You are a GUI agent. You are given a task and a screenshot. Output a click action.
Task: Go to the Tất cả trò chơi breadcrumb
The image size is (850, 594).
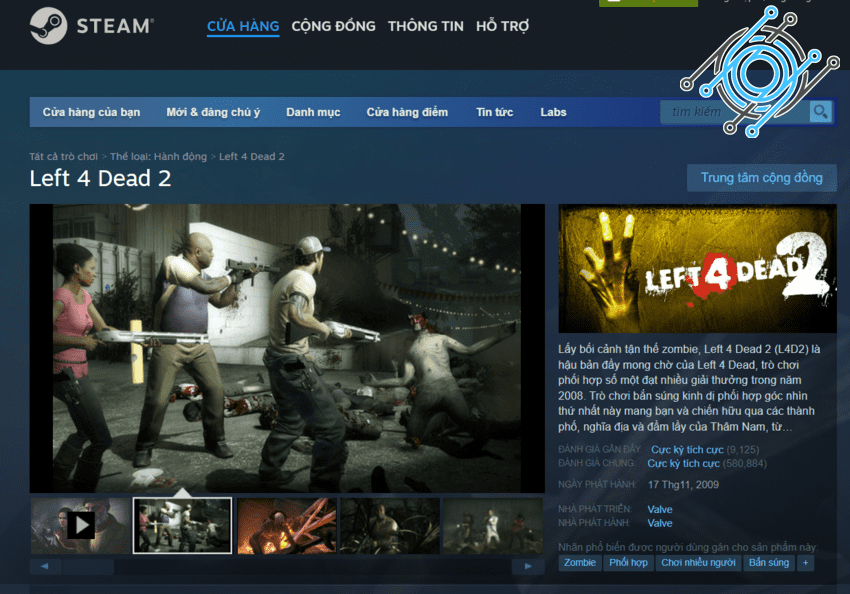[x=63, y=157]
